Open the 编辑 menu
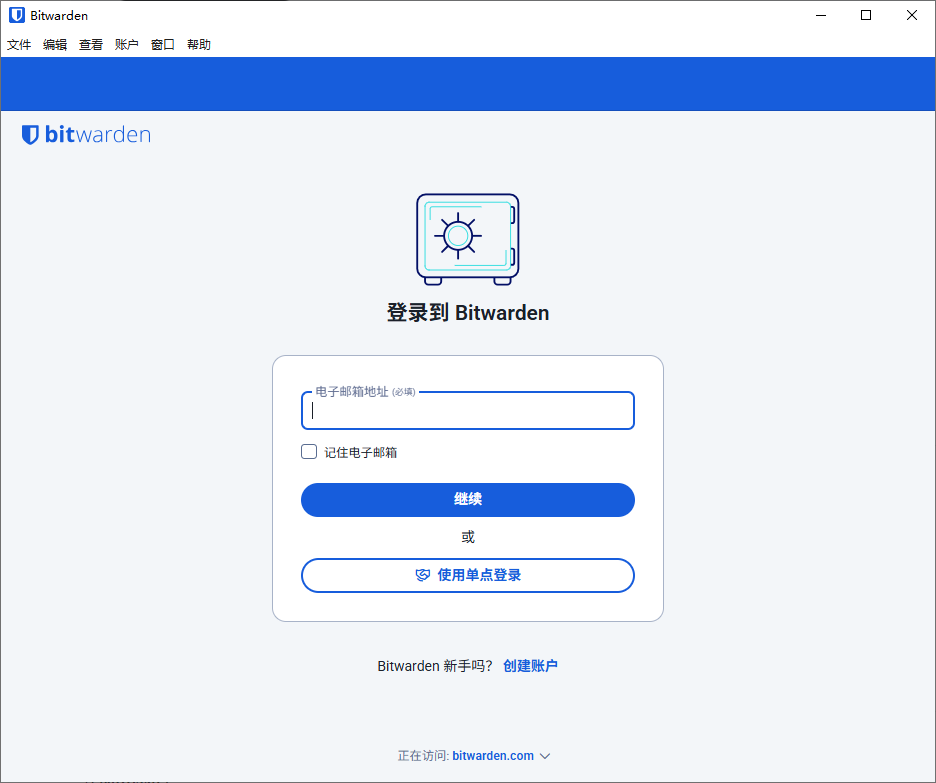This screenshot has height=783, width=936. [55, 44]
